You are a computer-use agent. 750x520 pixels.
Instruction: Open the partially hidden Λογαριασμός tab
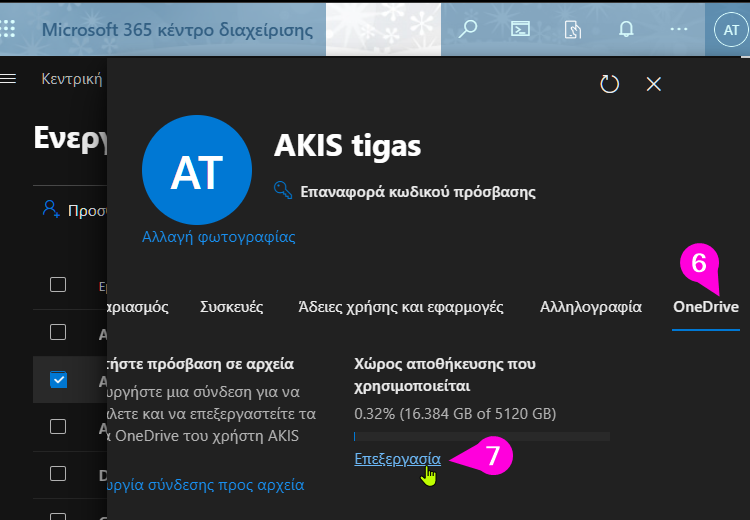click(138, 307)
